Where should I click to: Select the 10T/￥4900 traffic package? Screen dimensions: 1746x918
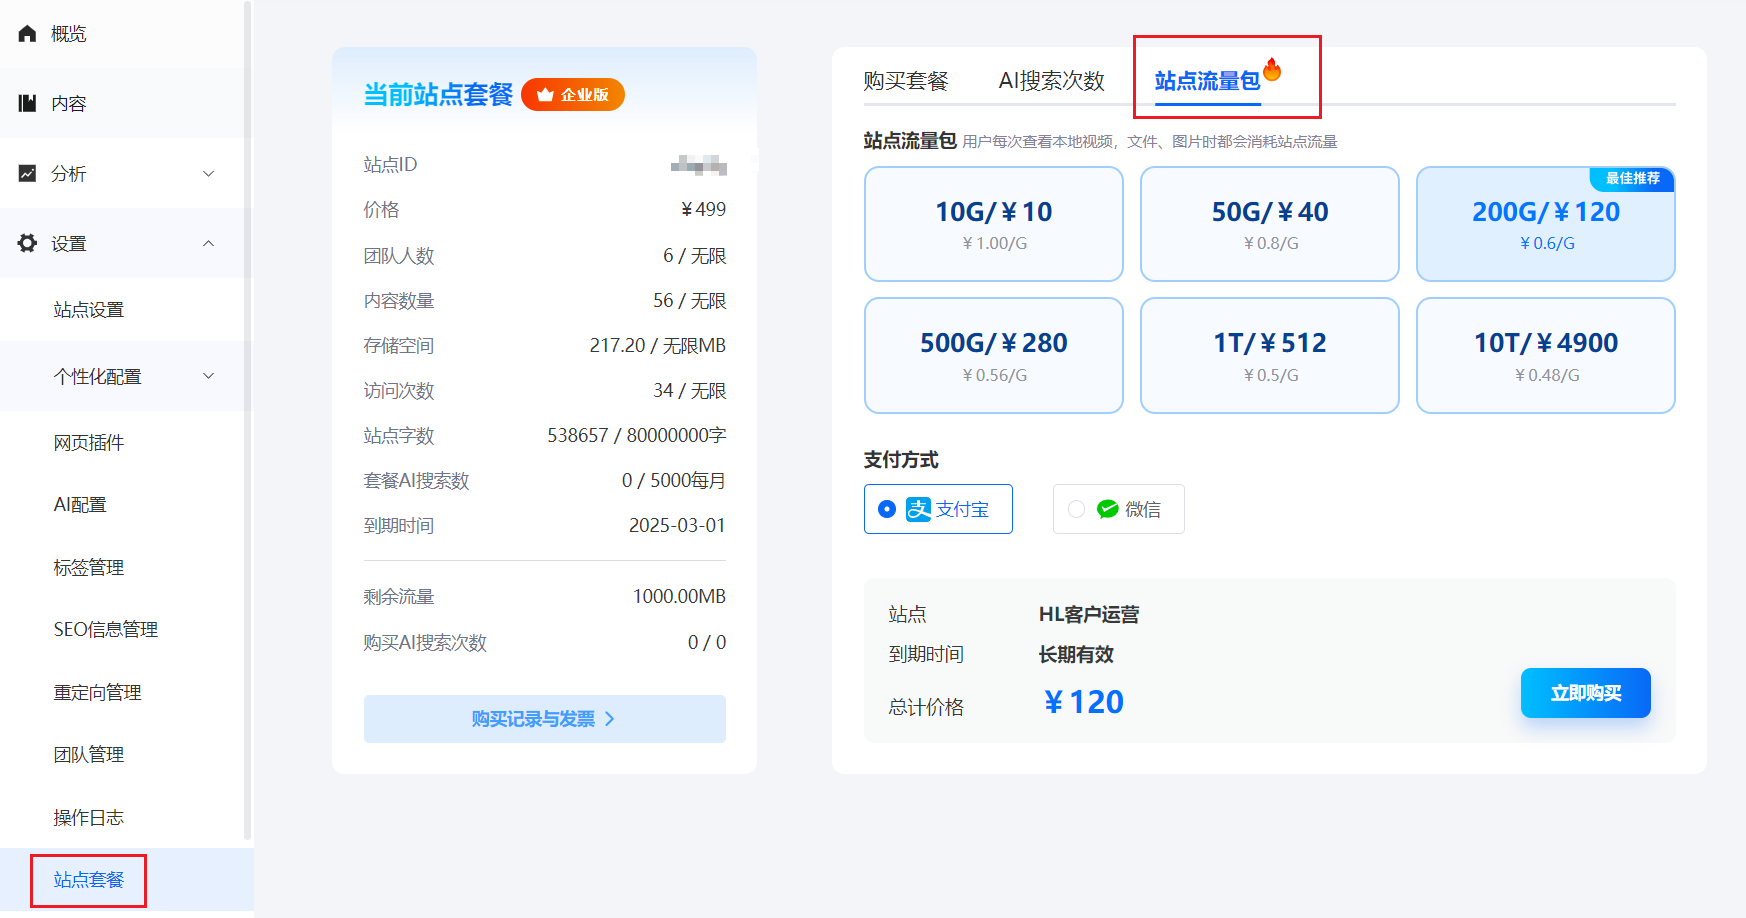(x=1546, y=355)
